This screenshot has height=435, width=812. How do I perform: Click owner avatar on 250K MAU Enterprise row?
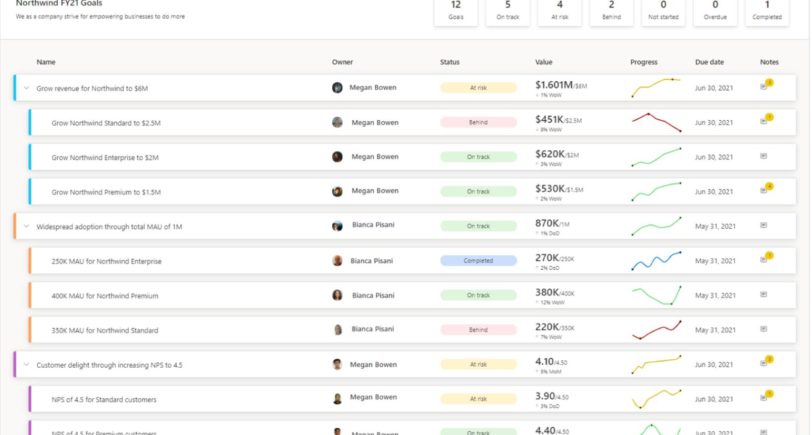coord(337,260)
